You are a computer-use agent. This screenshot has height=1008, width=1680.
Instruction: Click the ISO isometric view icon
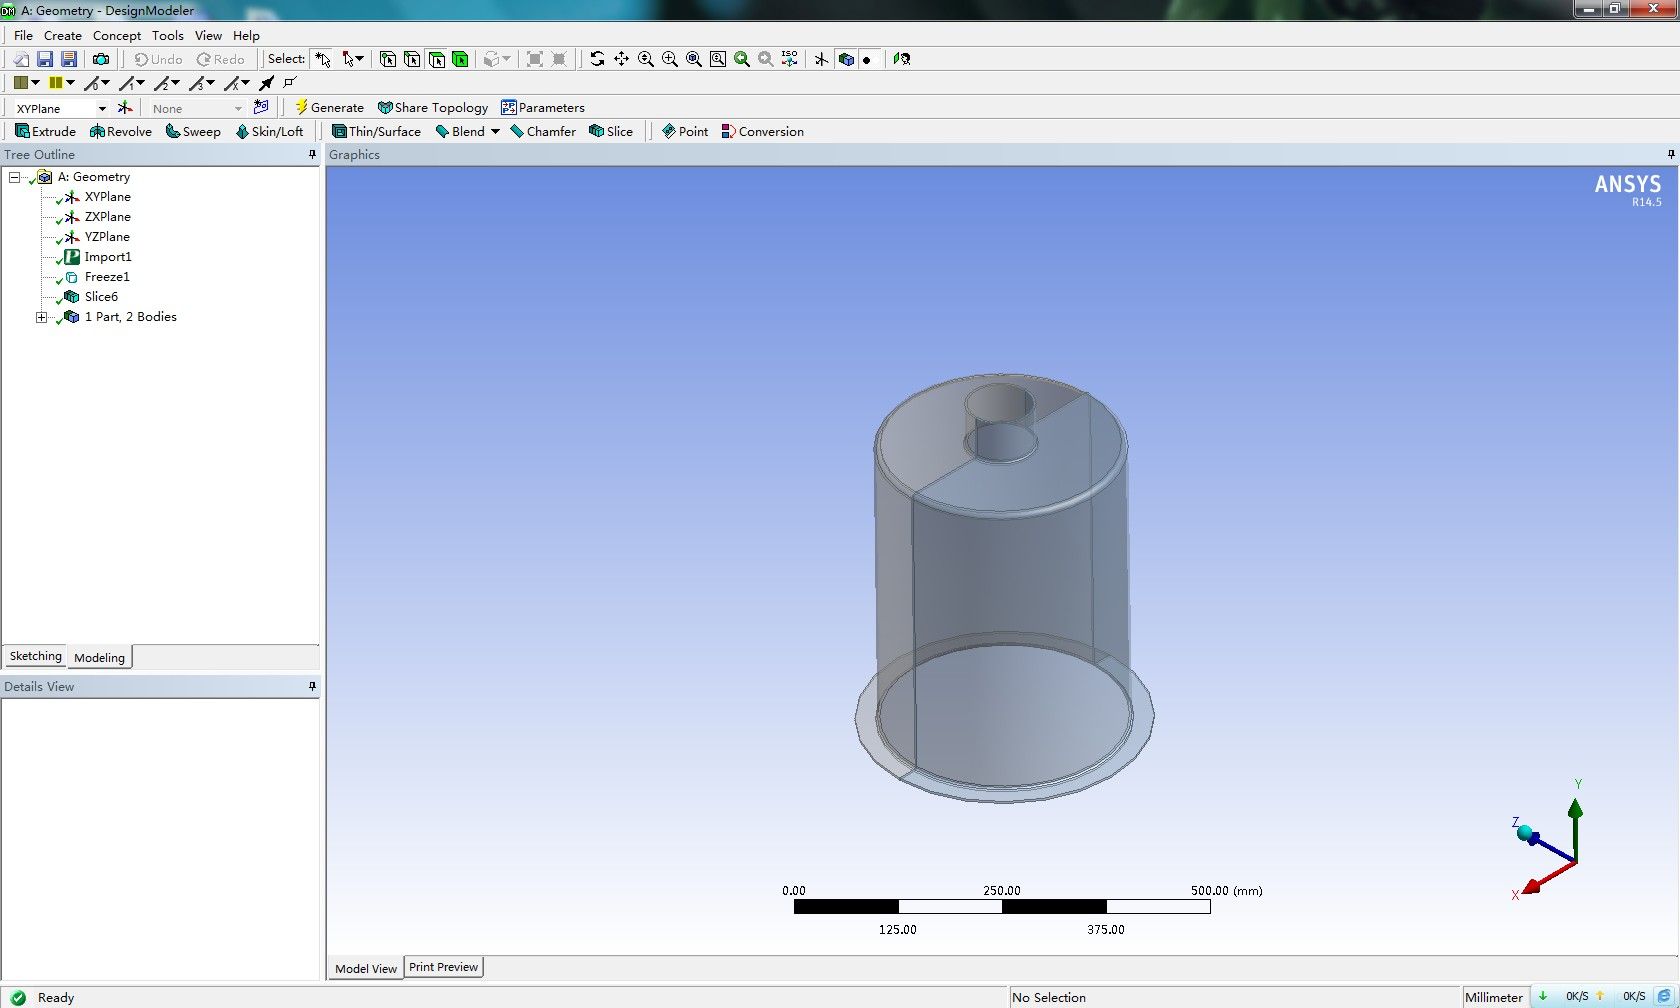coord(789,59)
